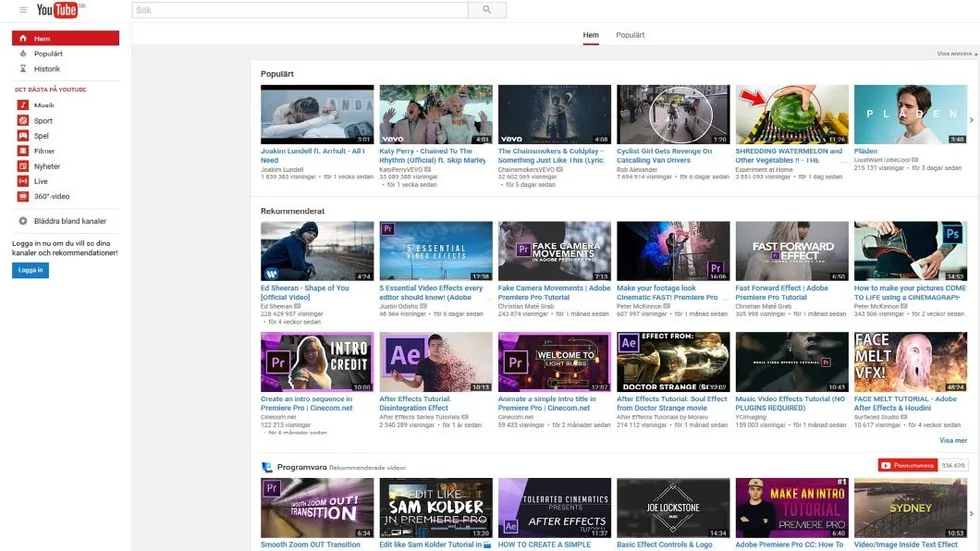The height and width of the screenshot is (551, 980).
Task: Open Ed Sheeran Shape of You thumbnail
Action: pos(317,251)
